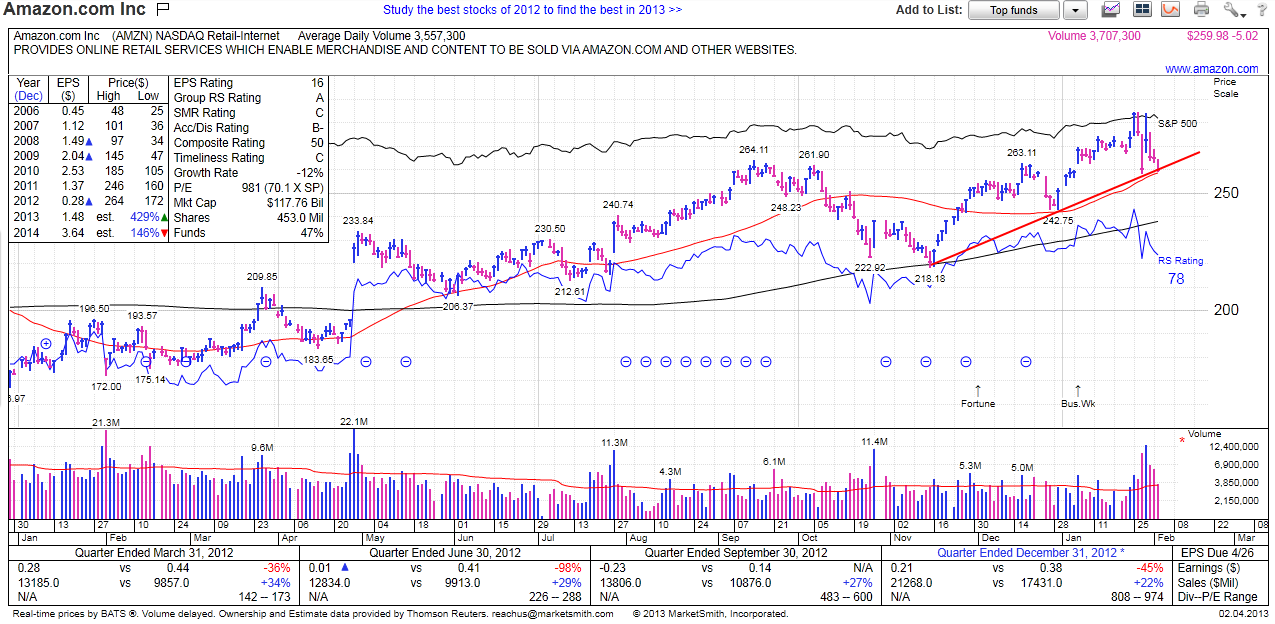
Task: Open help with the question mark icon
Action: pyautogui.click(x=1261, y=10)
